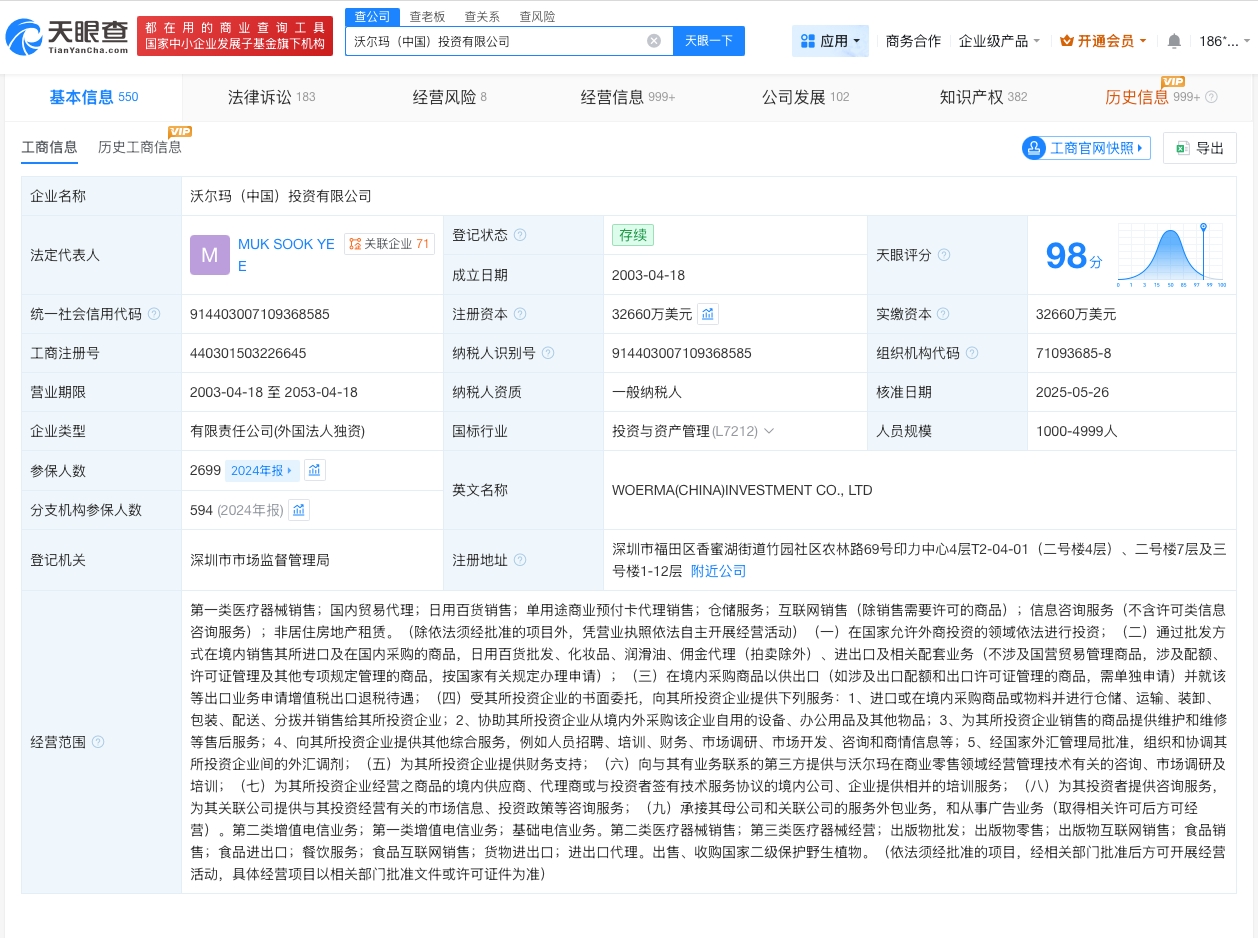Click 深圳市市场监督管理局 registration authority
Screen dimensions: 1258x938
tap(259, 560)
